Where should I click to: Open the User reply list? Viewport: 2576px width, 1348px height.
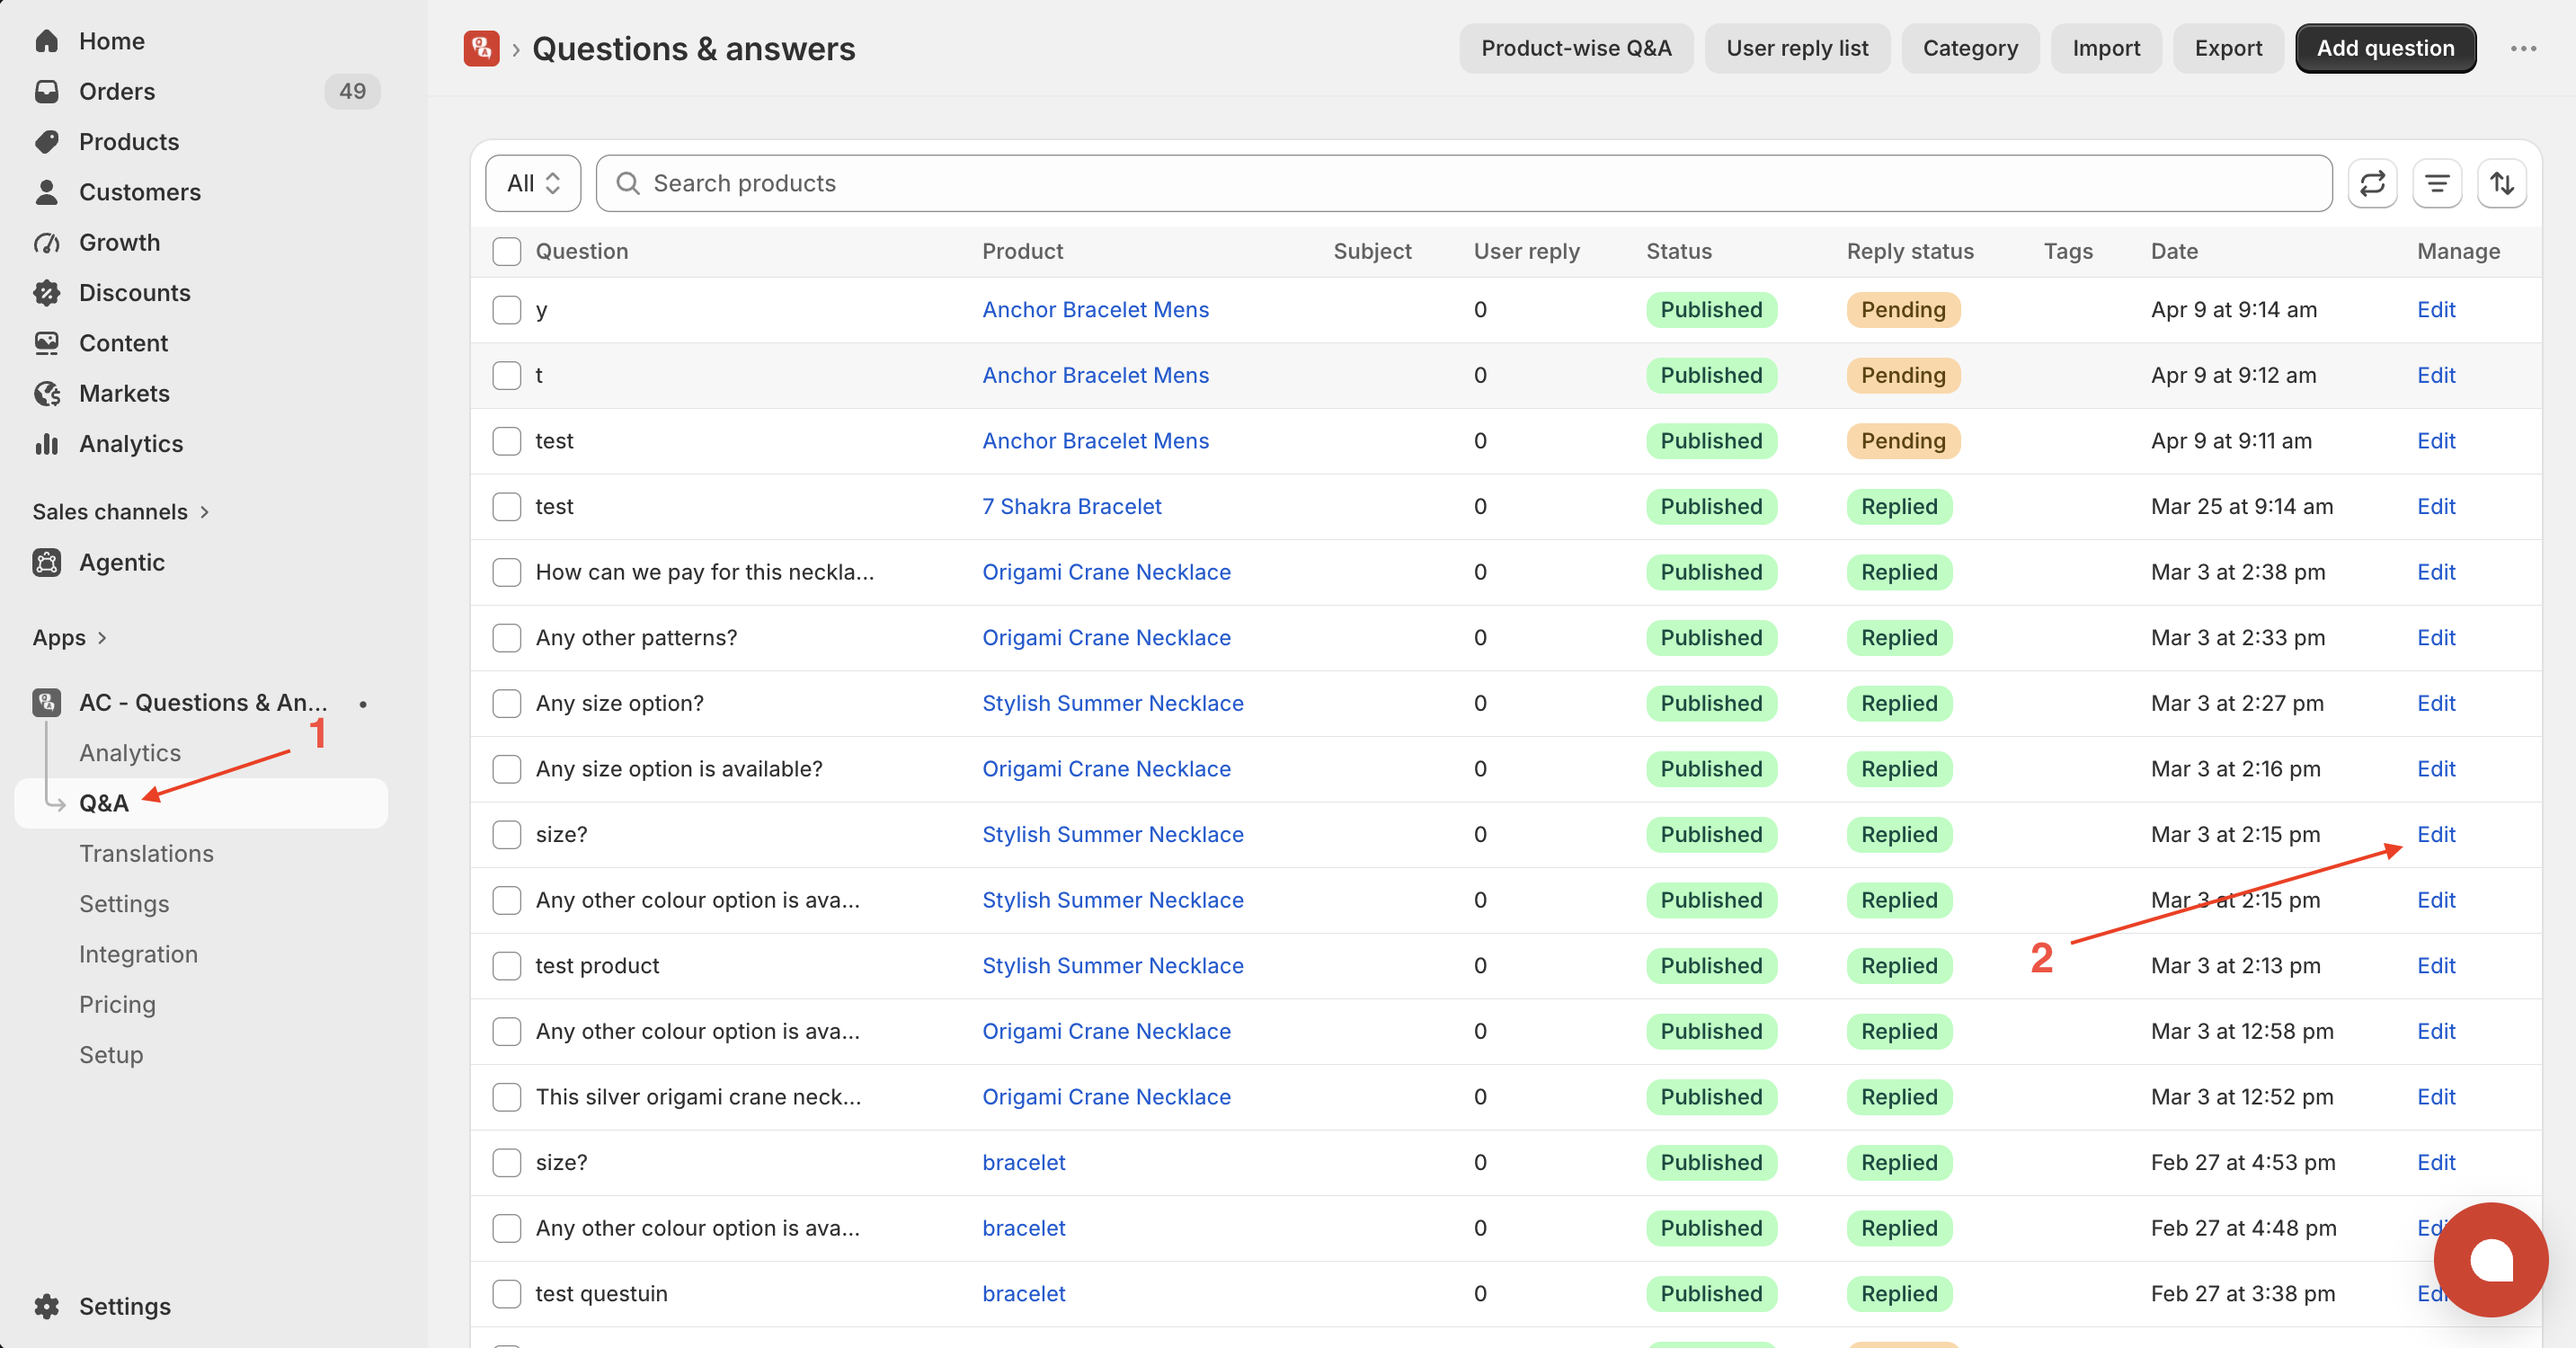click(x=1797, y=48)
